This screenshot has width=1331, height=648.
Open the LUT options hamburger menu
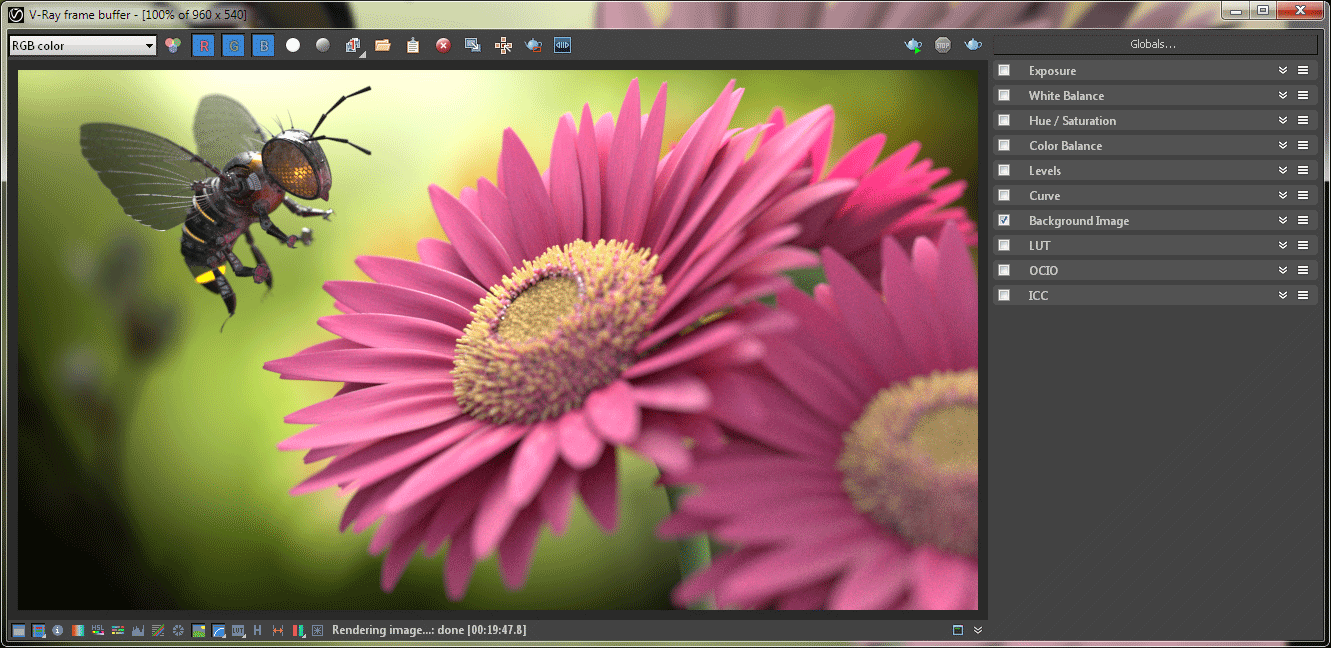click(x=1303, y=245)
